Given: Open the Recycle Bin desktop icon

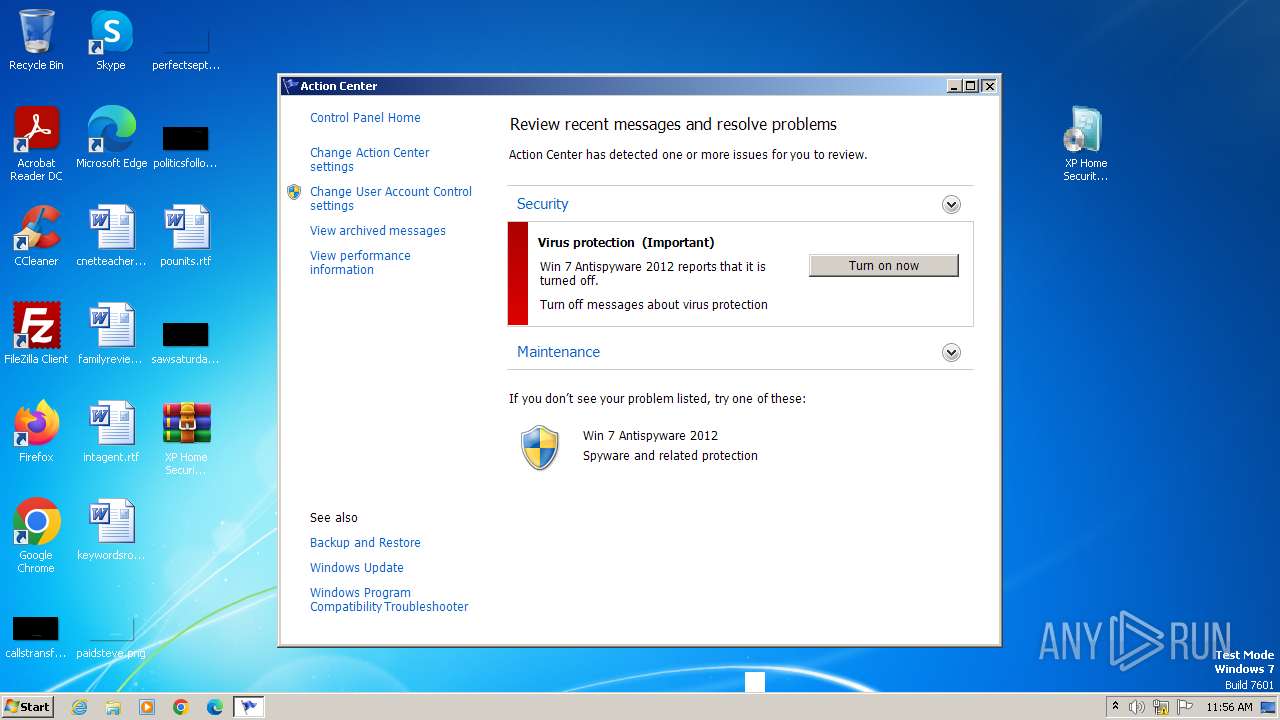Looking at the screenshot, I should coord(36,41).
